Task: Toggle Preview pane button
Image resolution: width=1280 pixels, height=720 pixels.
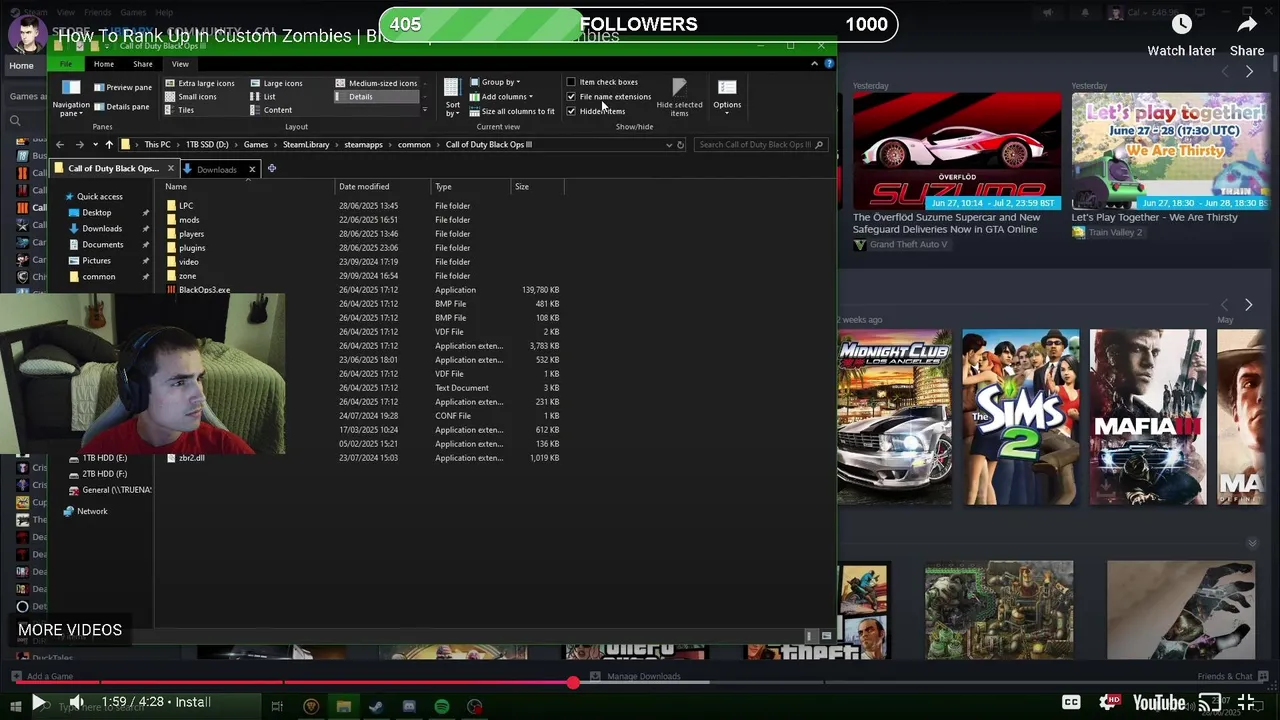Action: point(123,87)
